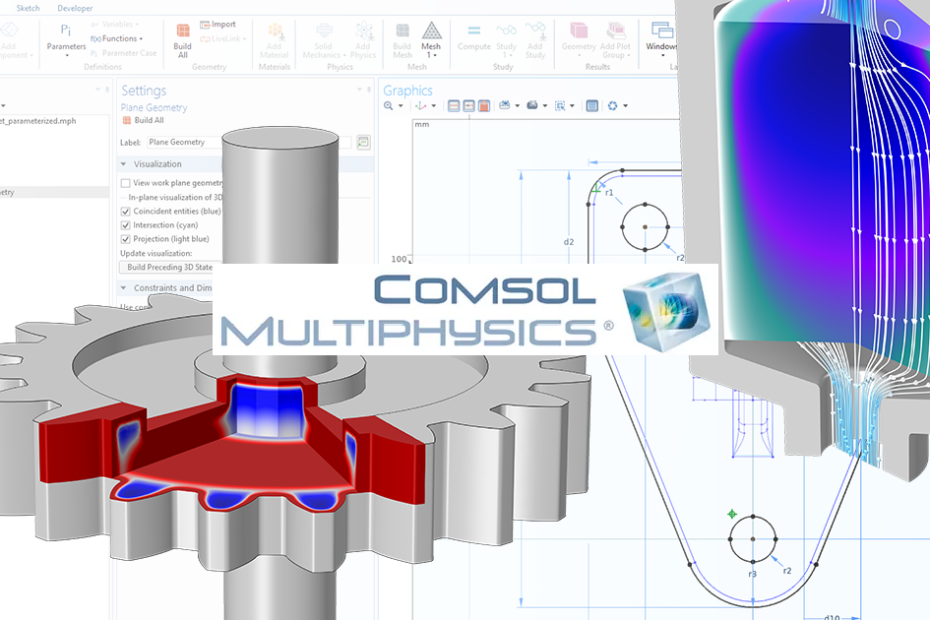Image resolution: width=930 pixels, height=620 pixels.
Task: Click the Add Plot Group icon
Action: 616,30
